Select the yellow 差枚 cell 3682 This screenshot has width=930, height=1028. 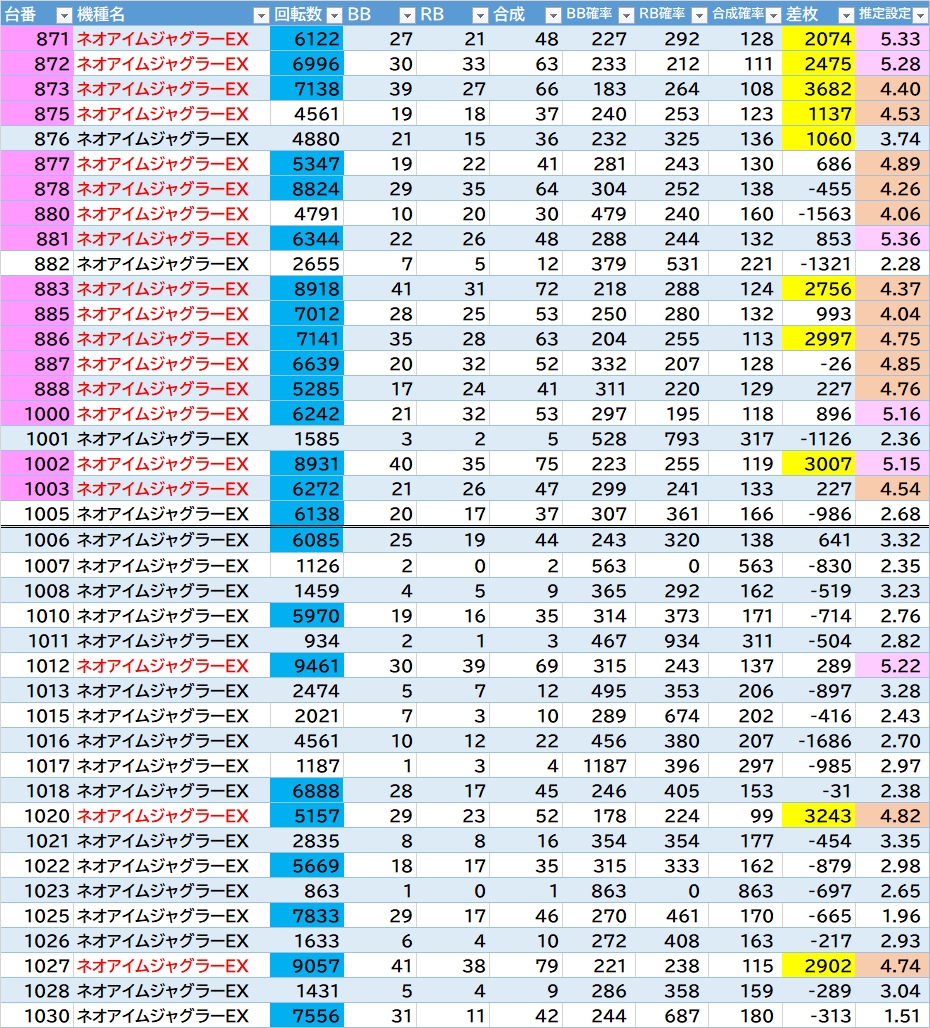tap(820, 89)
